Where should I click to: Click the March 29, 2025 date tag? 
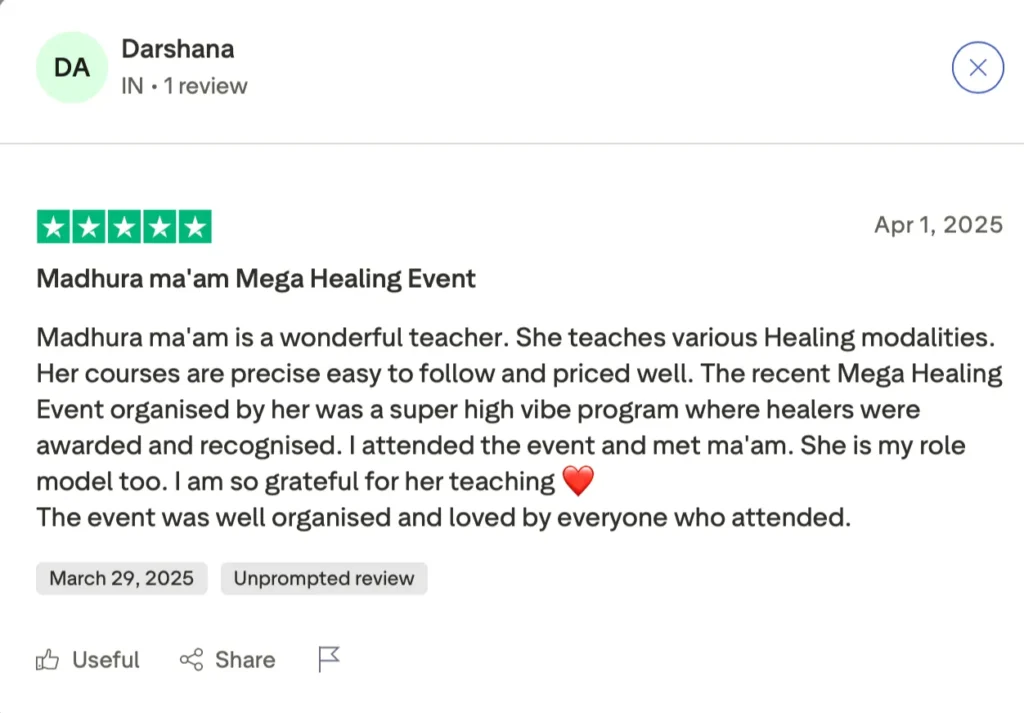tap(121, 578)
